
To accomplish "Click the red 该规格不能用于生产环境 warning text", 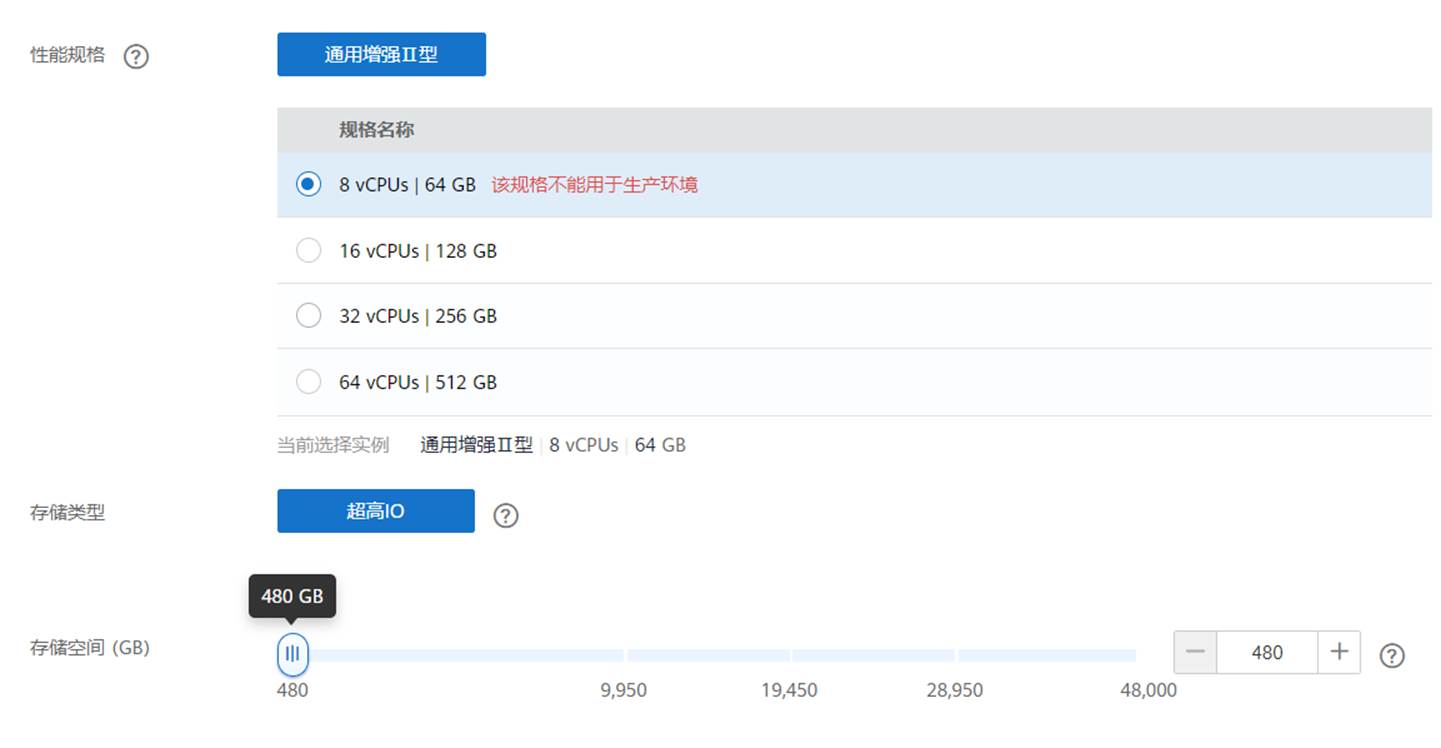I will pyautogui.click(x=594, y=185).
